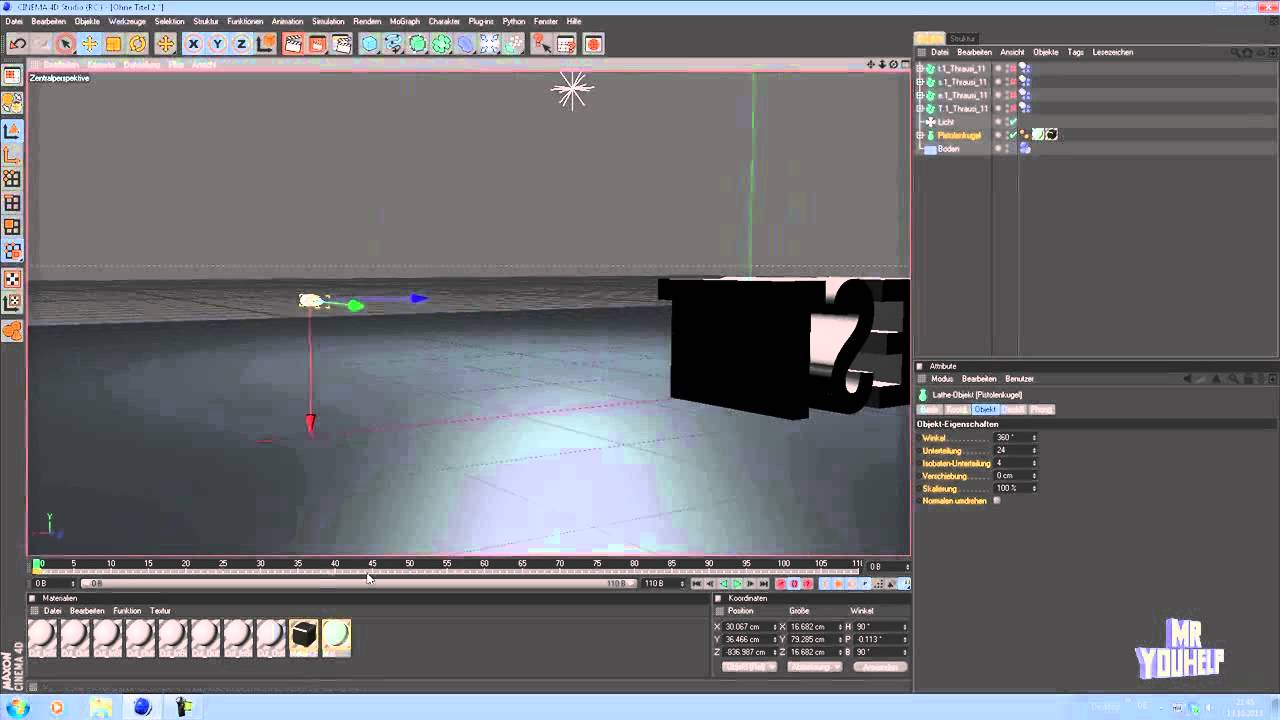The image size is (1280, 720).
Task: Expand the Pistolenkugel object
Action: (x=921, y=135)
